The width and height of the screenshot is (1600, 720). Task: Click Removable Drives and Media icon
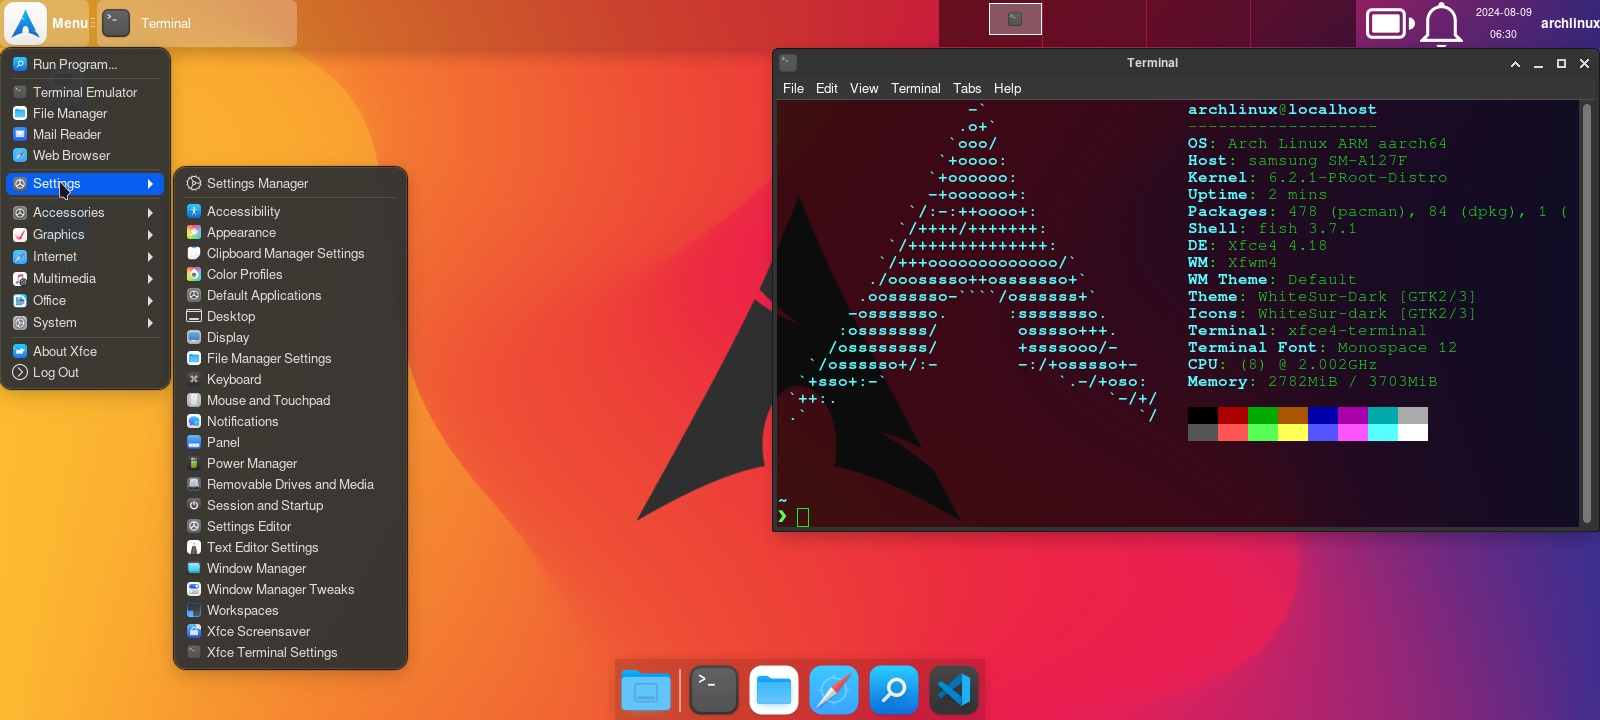tap(194, 484)
